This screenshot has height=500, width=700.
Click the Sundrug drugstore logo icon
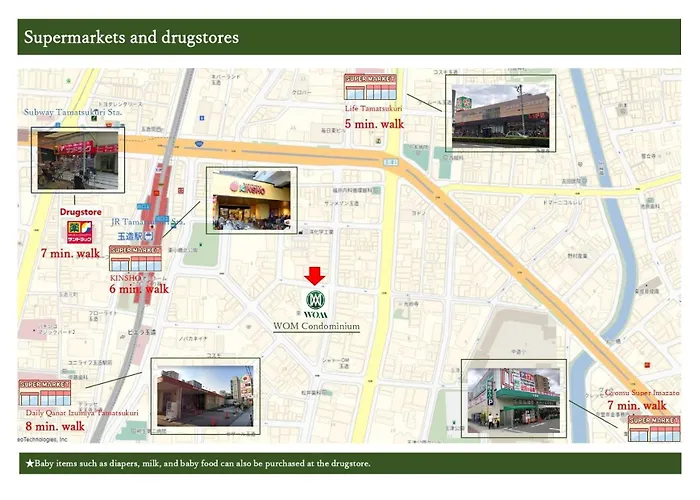pos(79,232)
